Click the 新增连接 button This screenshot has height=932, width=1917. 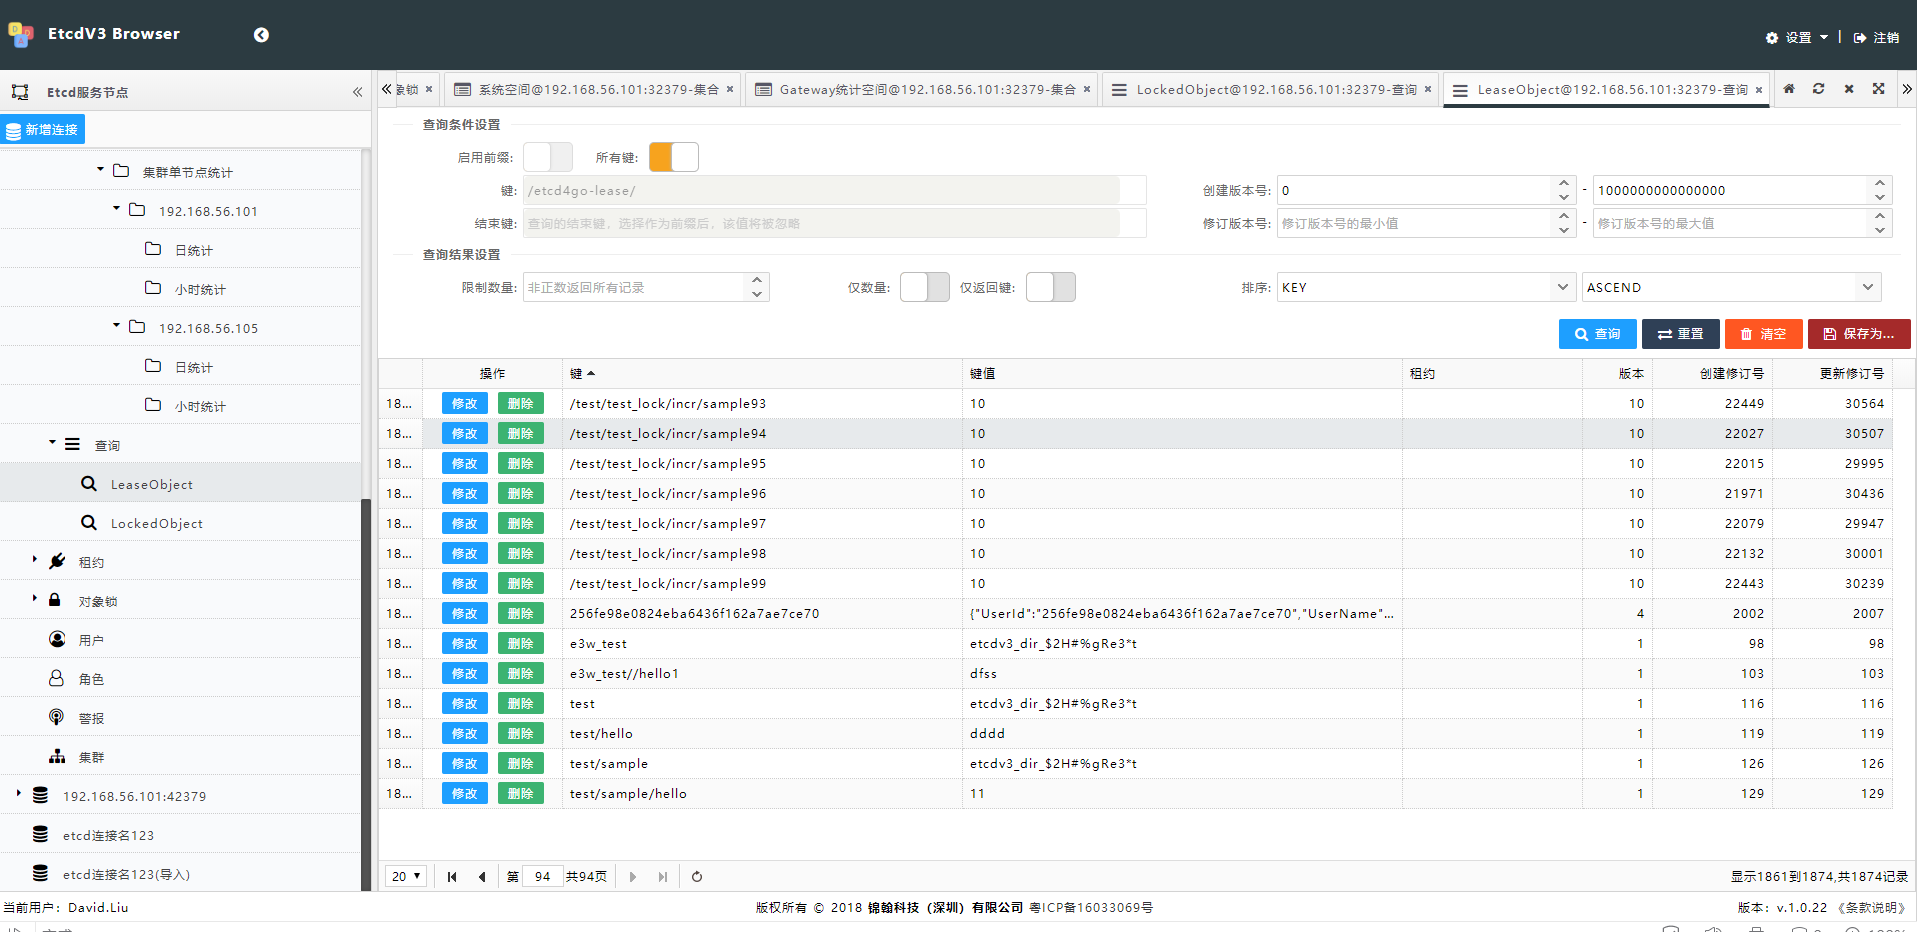tap(42, 130)
